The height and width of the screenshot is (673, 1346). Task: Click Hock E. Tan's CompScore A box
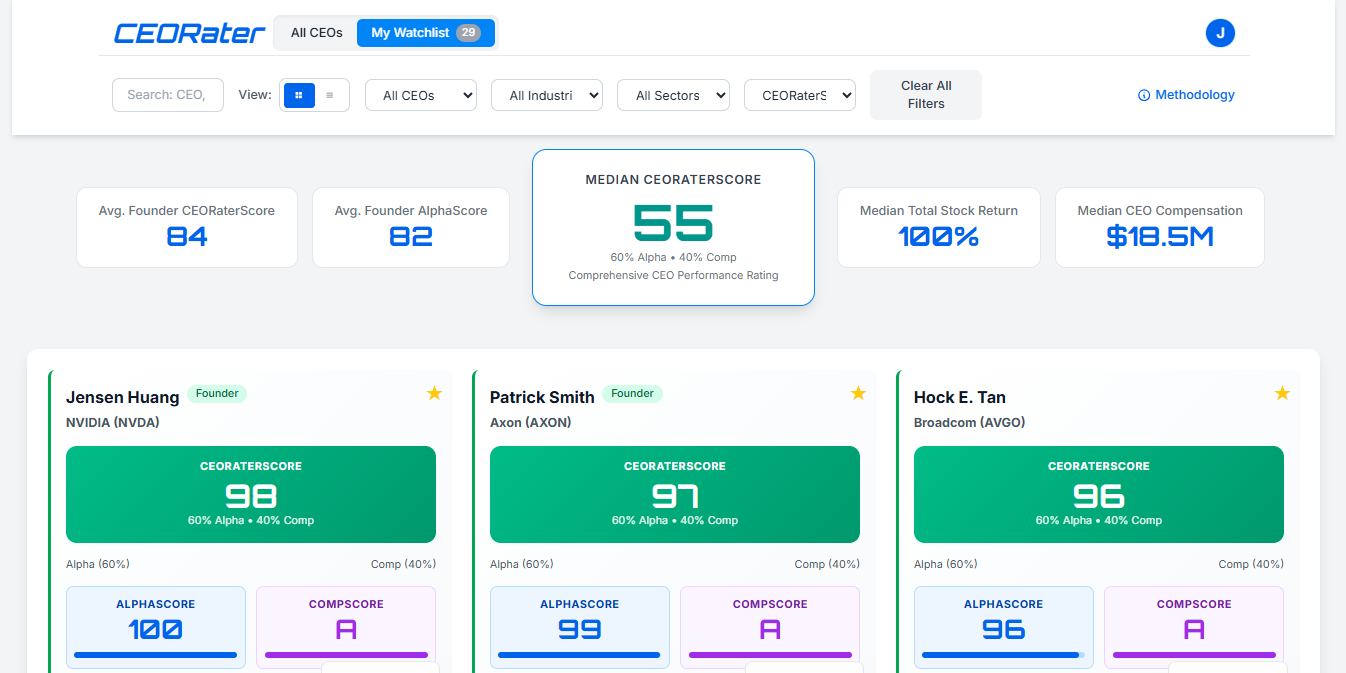[x=1194, y=627]
